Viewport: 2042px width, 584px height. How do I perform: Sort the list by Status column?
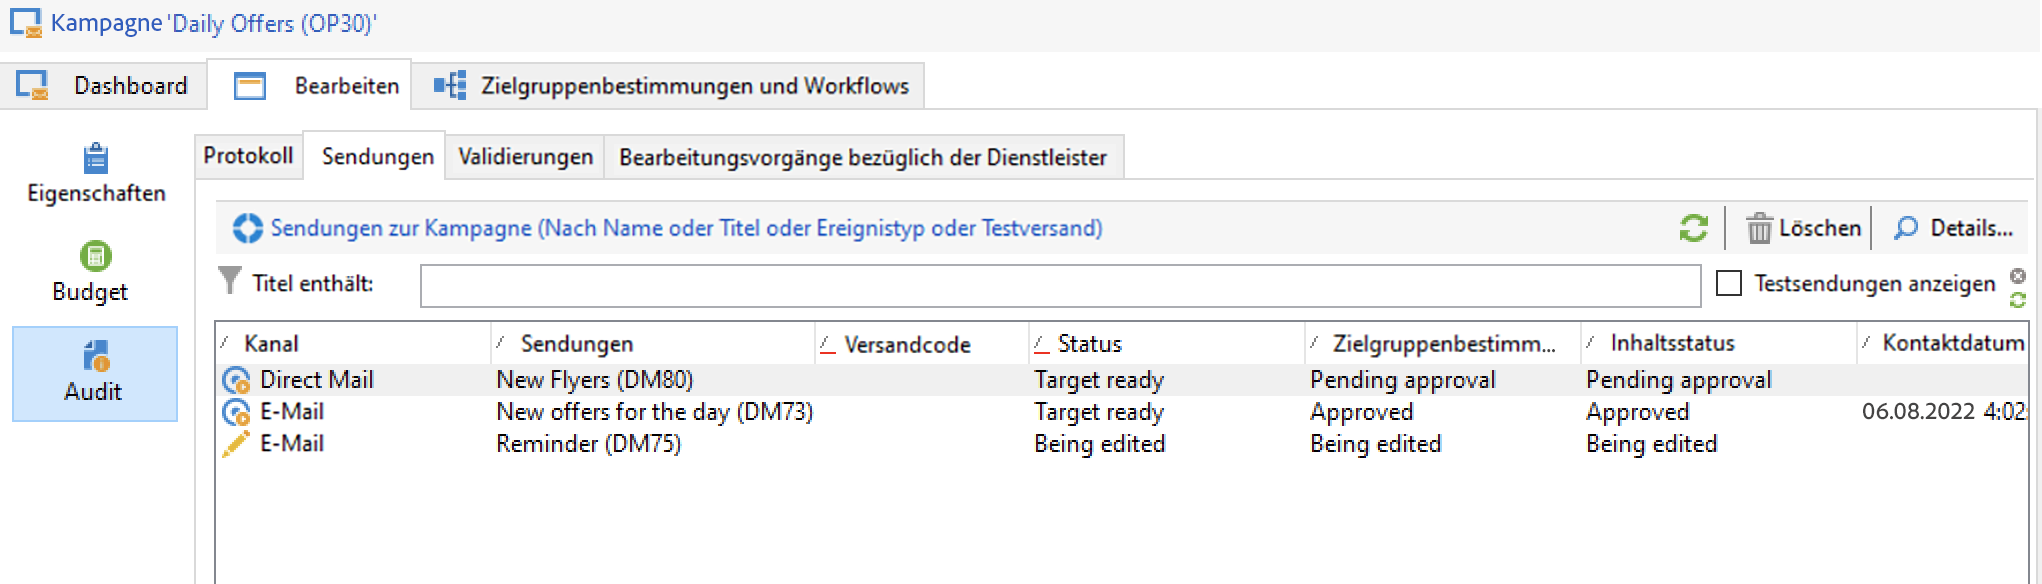(x=1089, y=344)
